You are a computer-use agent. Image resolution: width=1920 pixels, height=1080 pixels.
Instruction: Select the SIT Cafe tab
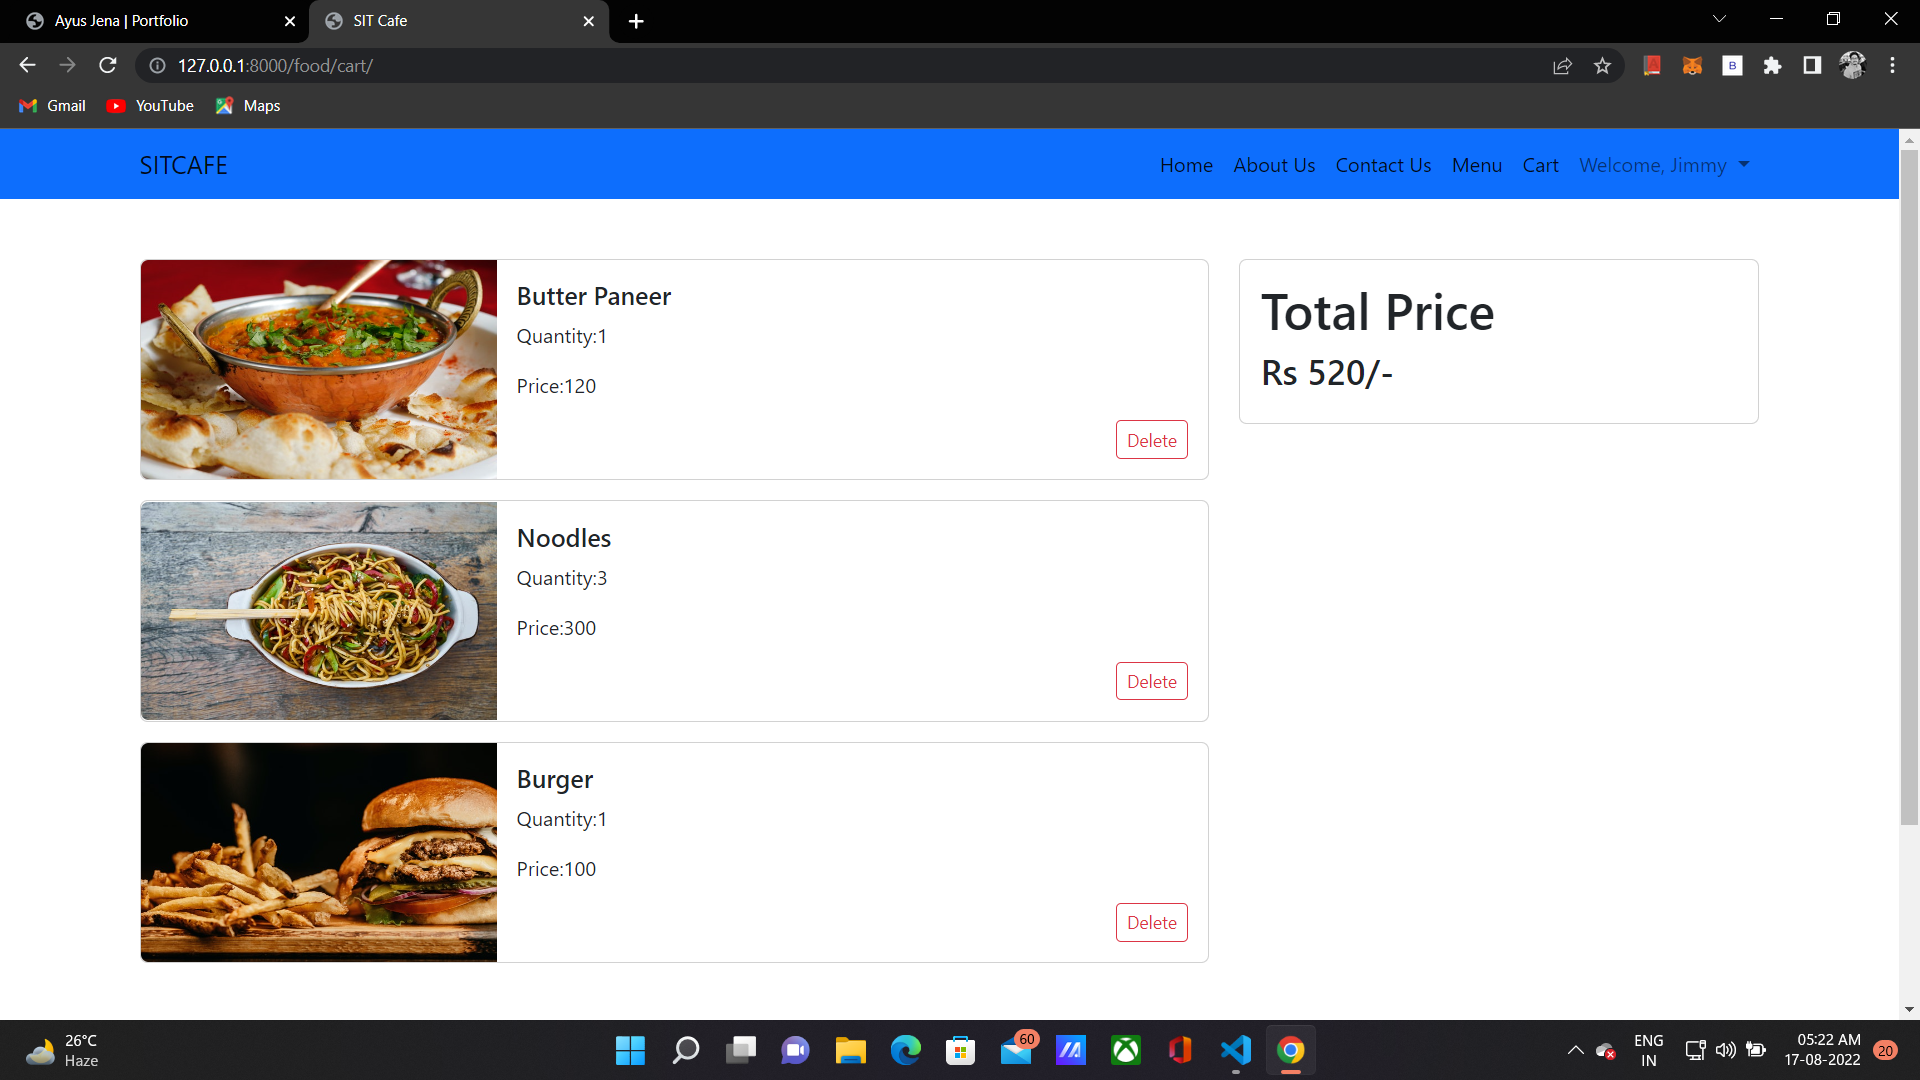pos(460,21)
